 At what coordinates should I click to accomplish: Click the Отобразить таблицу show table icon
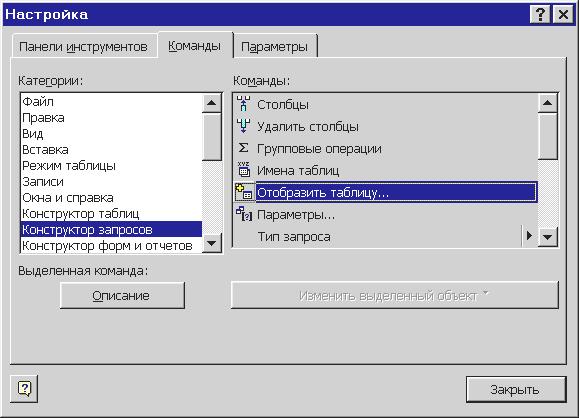[x=244, y=192]
